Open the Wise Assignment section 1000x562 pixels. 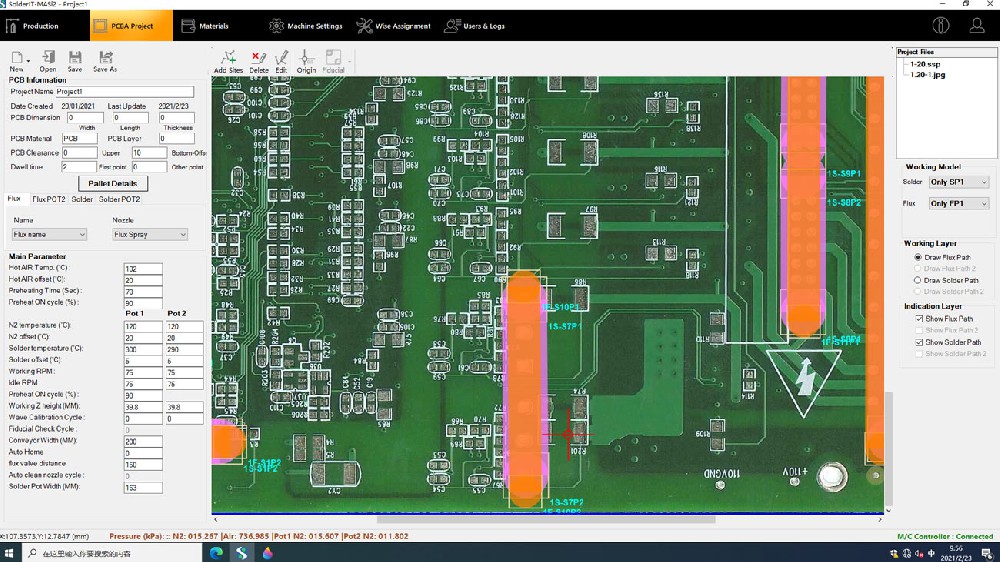[x=393, y=26]
